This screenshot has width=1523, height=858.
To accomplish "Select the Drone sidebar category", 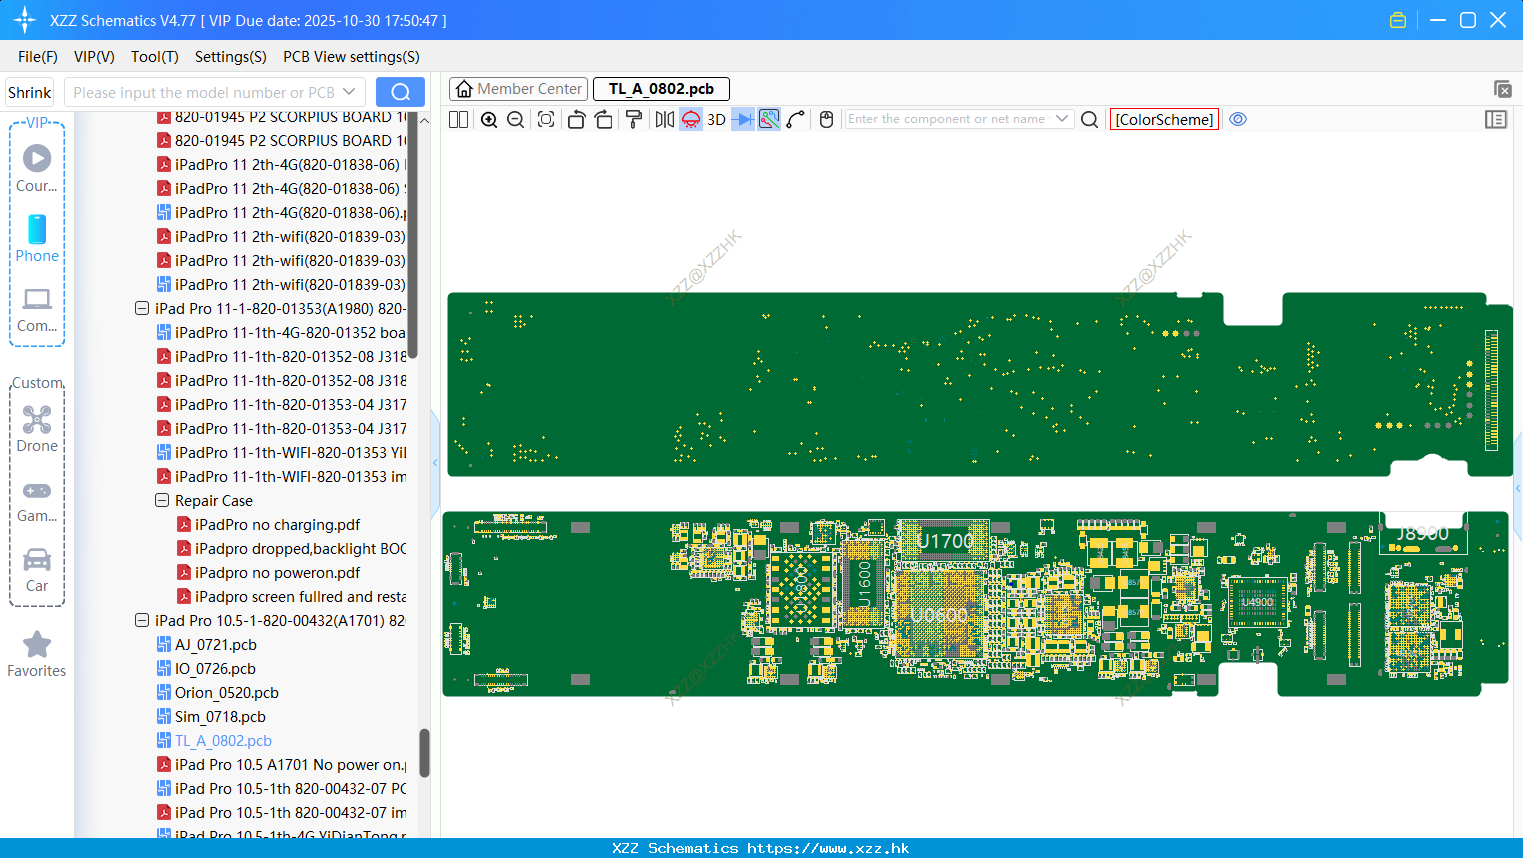I will point(37,428).
